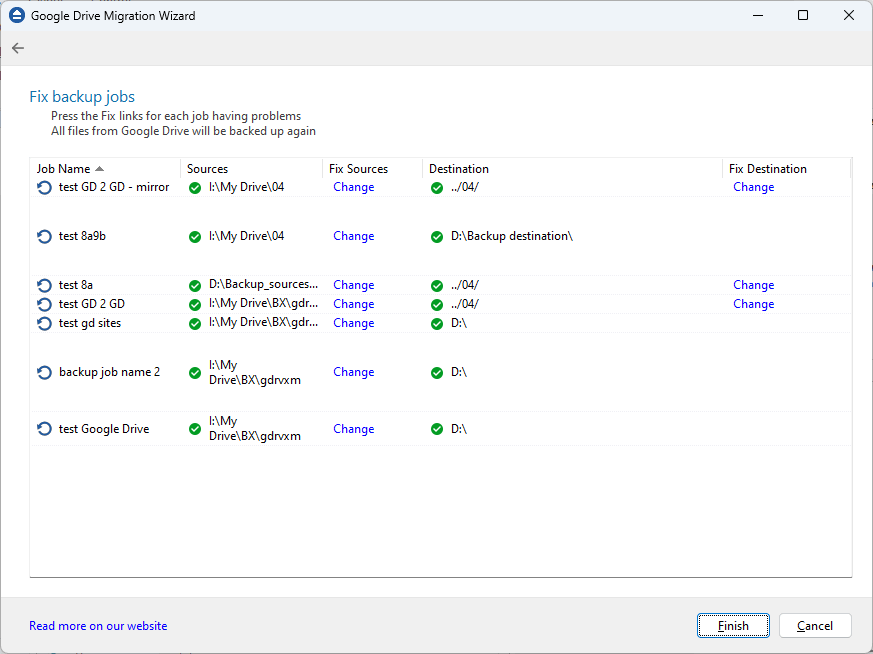Click the Sources column header

pyautogui.click(x=207, y=168)
